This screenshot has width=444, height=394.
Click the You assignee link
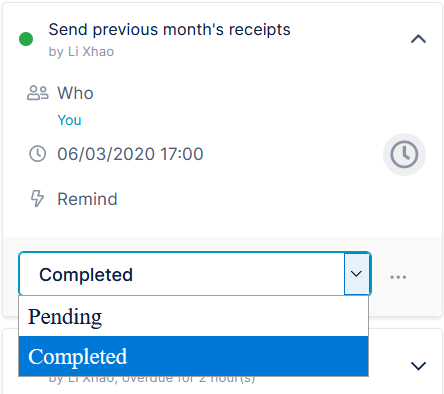(x=69, y=120)
